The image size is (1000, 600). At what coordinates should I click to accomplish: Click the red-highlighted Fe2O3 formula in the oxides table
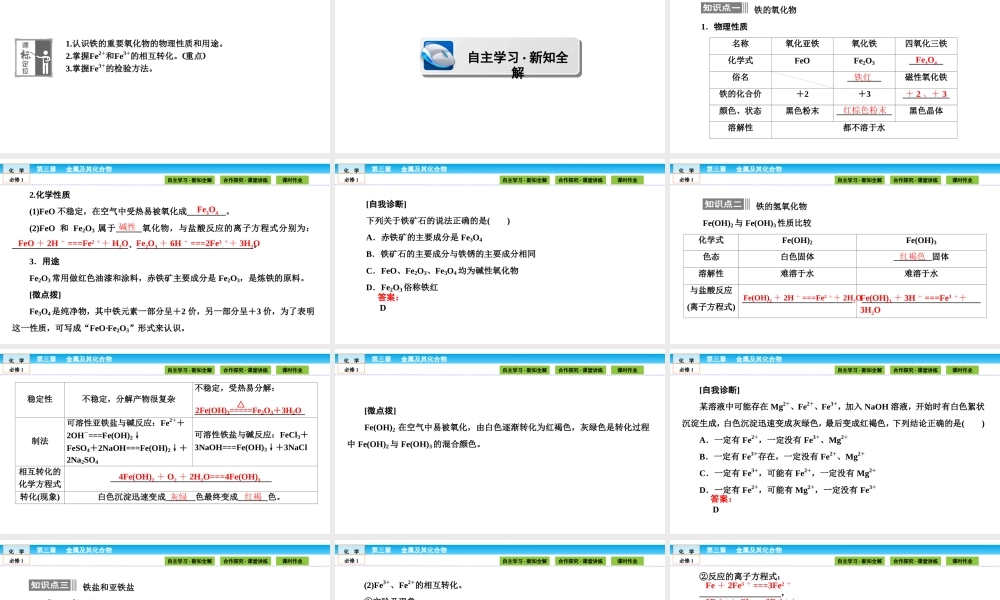(925, 60)
